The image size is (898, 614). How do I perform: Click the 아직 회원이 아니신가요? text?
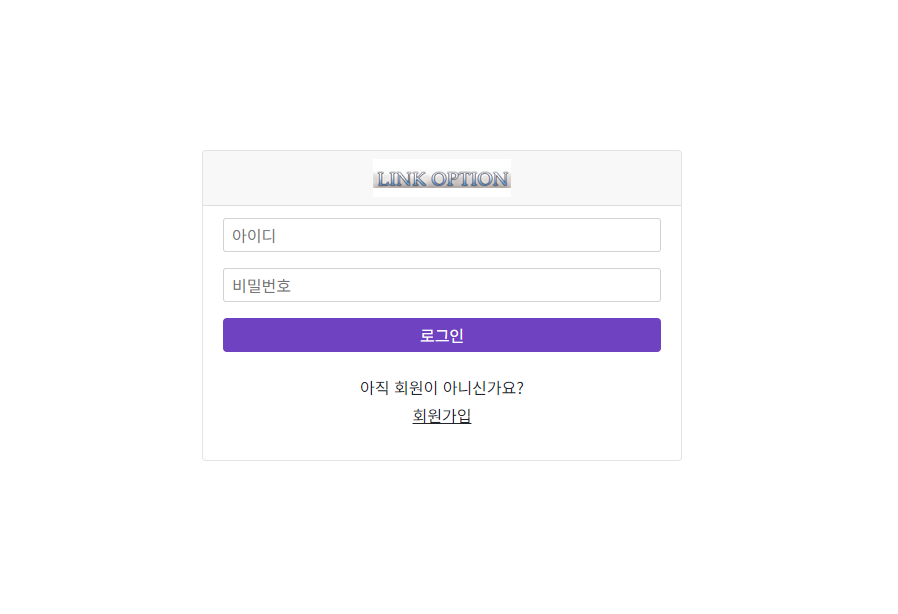[442, 388]
